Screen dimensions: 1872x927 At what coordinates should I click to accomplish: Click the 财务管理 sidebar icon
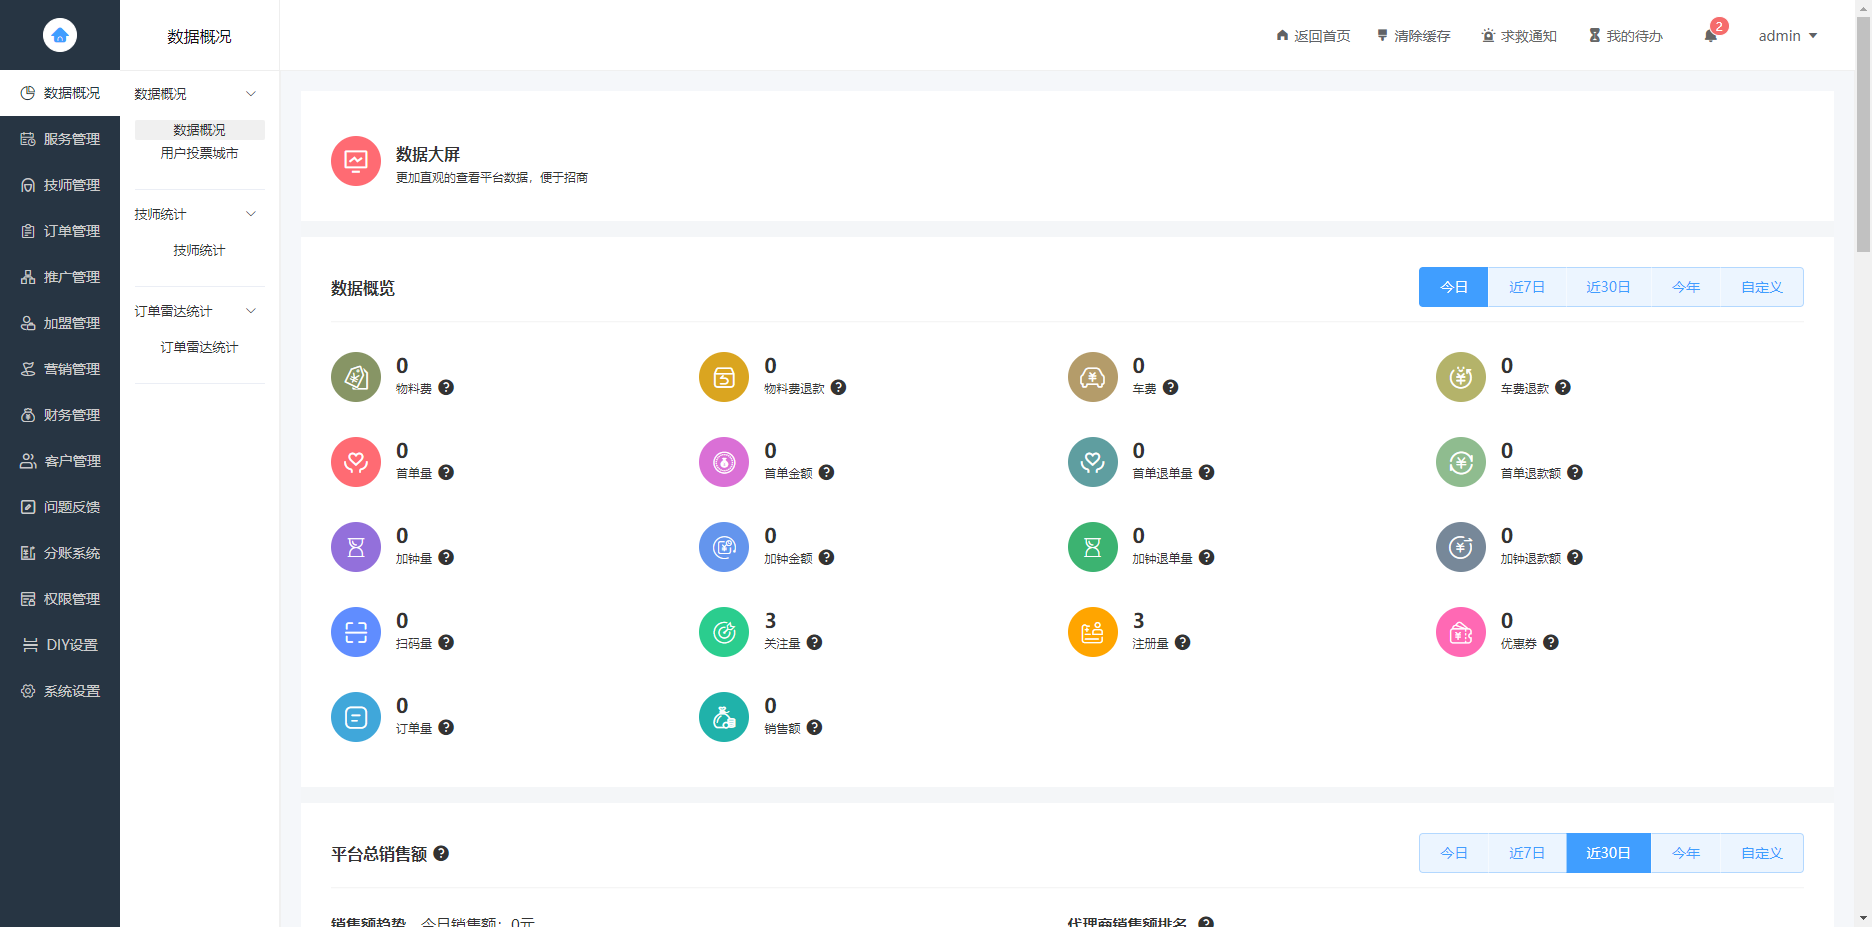pyautogui.click(x=27, y=415)
